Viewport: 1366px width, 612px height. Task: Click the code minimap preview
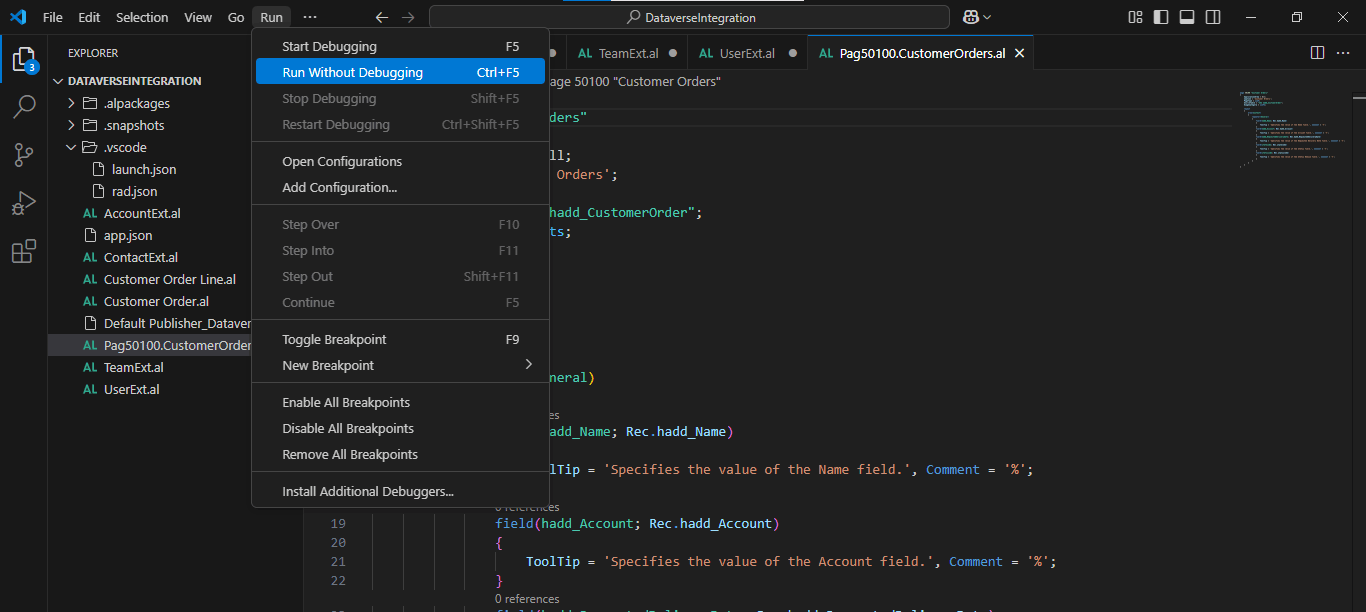[x=1285, y=126]
